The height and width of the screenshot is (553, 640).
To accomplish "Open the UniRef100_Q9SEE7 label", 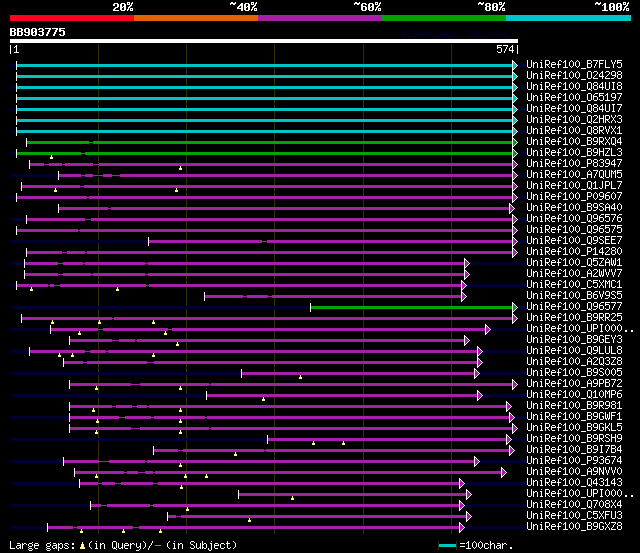I will click(x=574, y=240).
